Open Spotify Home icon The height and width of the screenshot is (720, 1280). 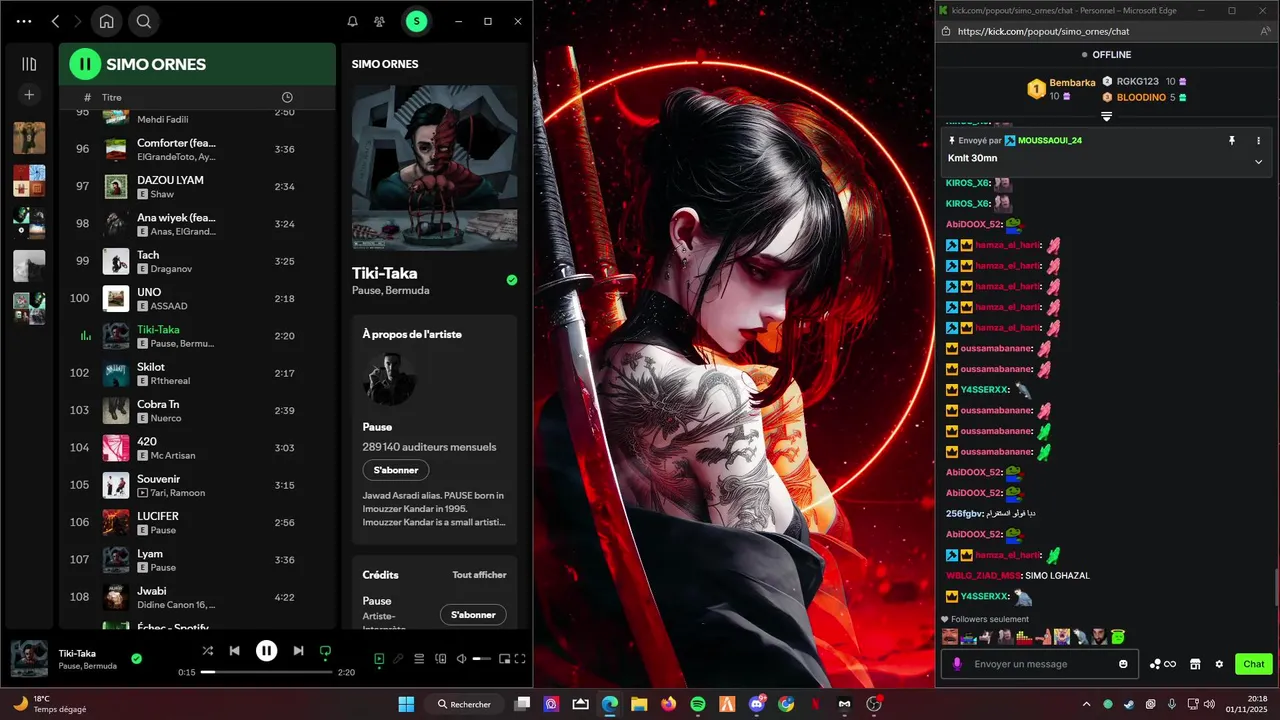pyautogui.click(x=106, y=21)
